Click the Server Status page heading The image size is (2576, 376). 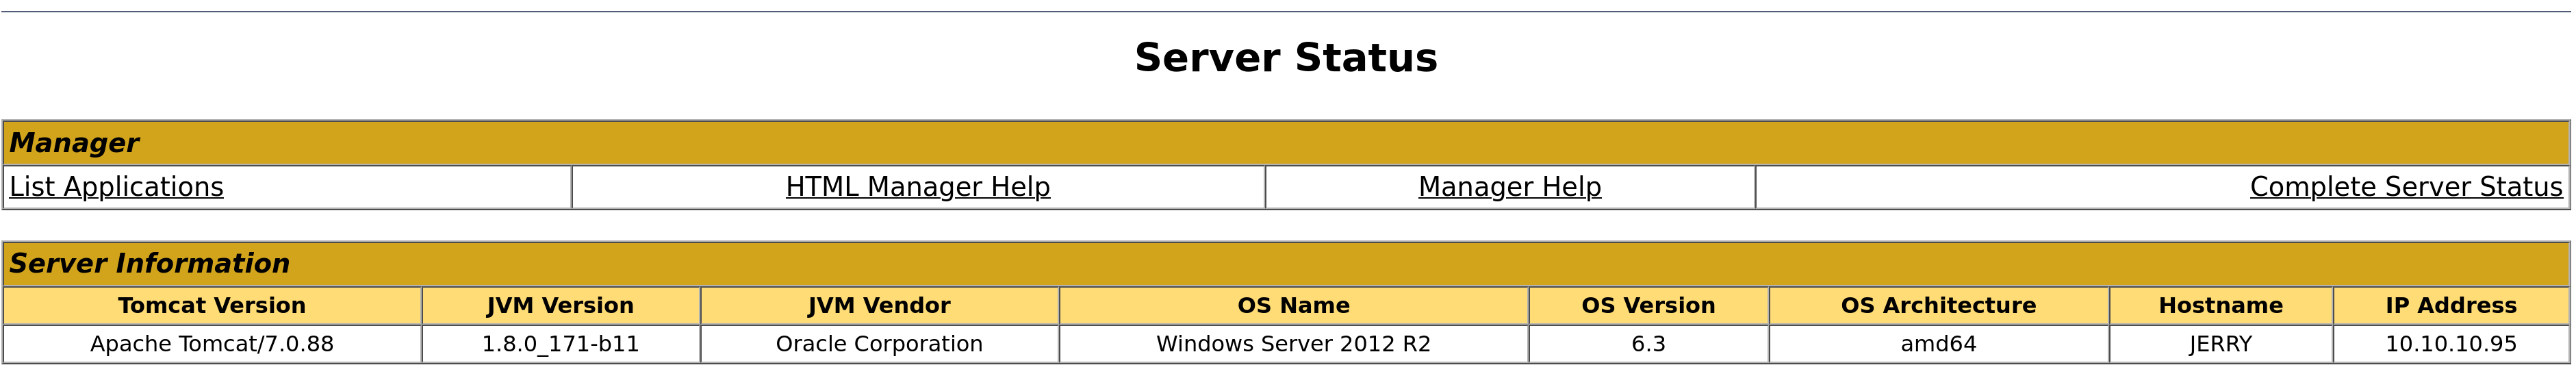pyautogui.click(x=1286, y=58)
